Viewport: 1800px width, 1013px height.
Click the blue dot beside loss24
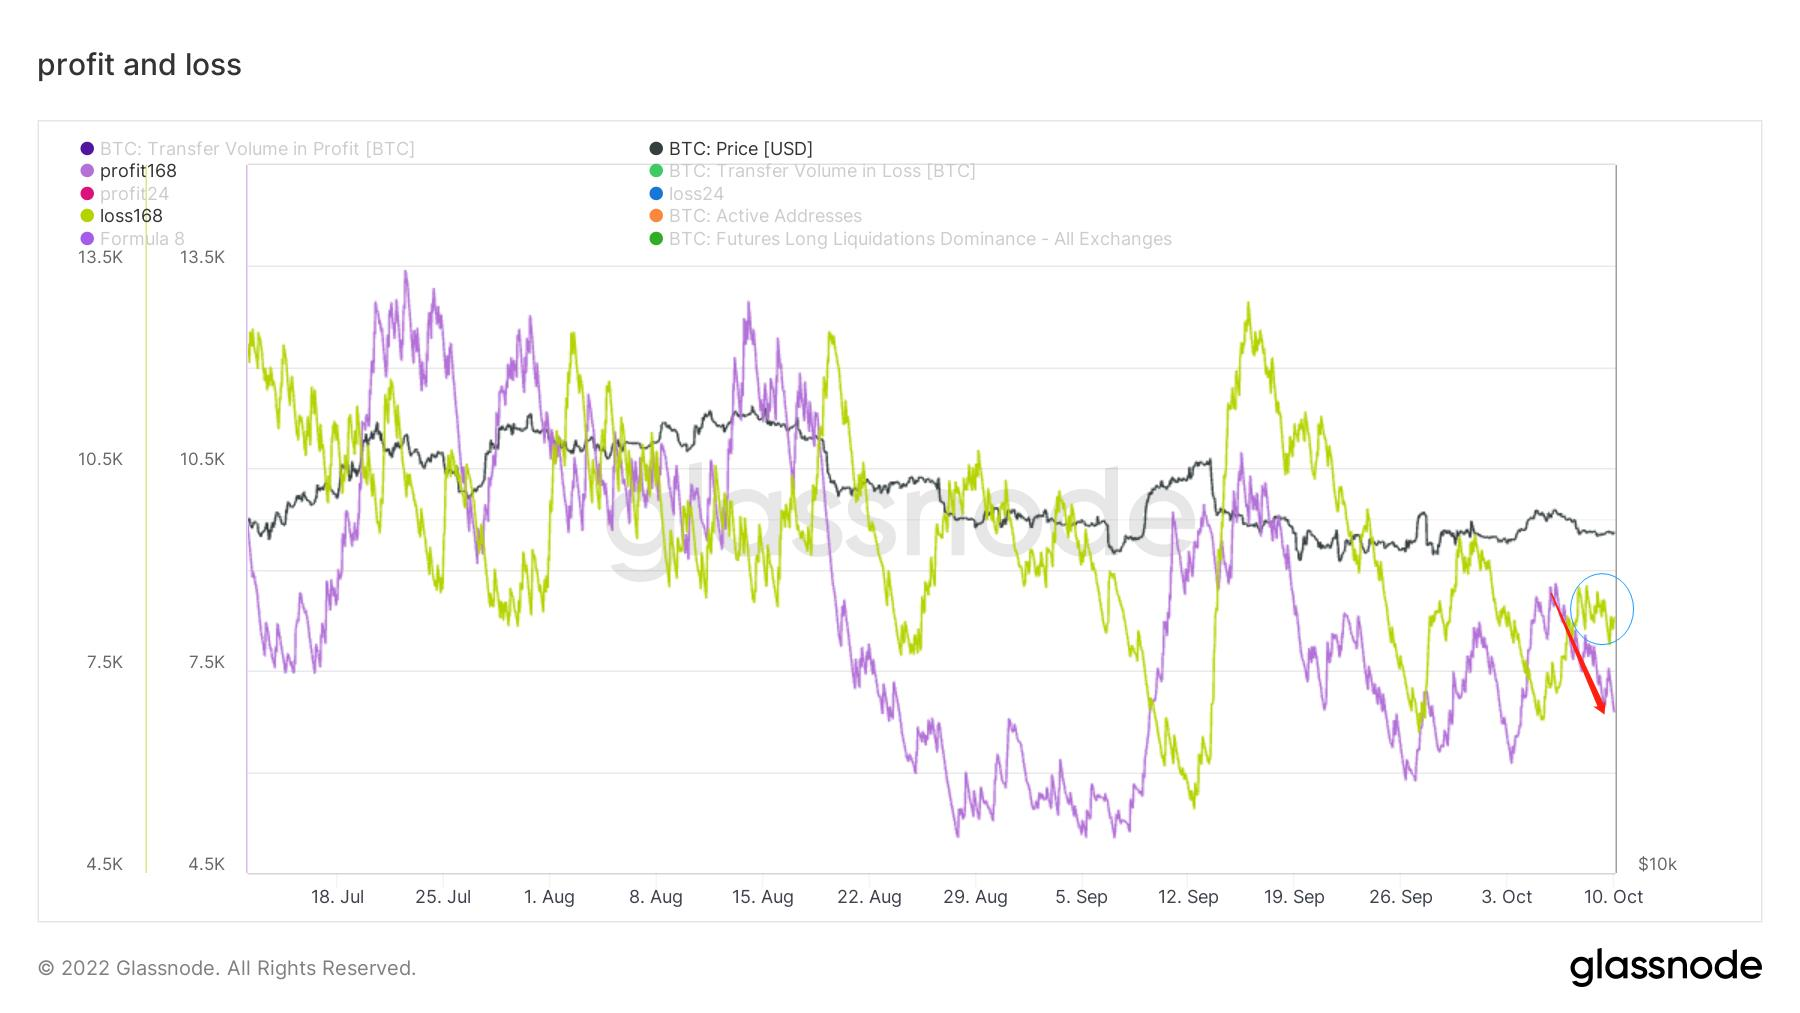656,194
